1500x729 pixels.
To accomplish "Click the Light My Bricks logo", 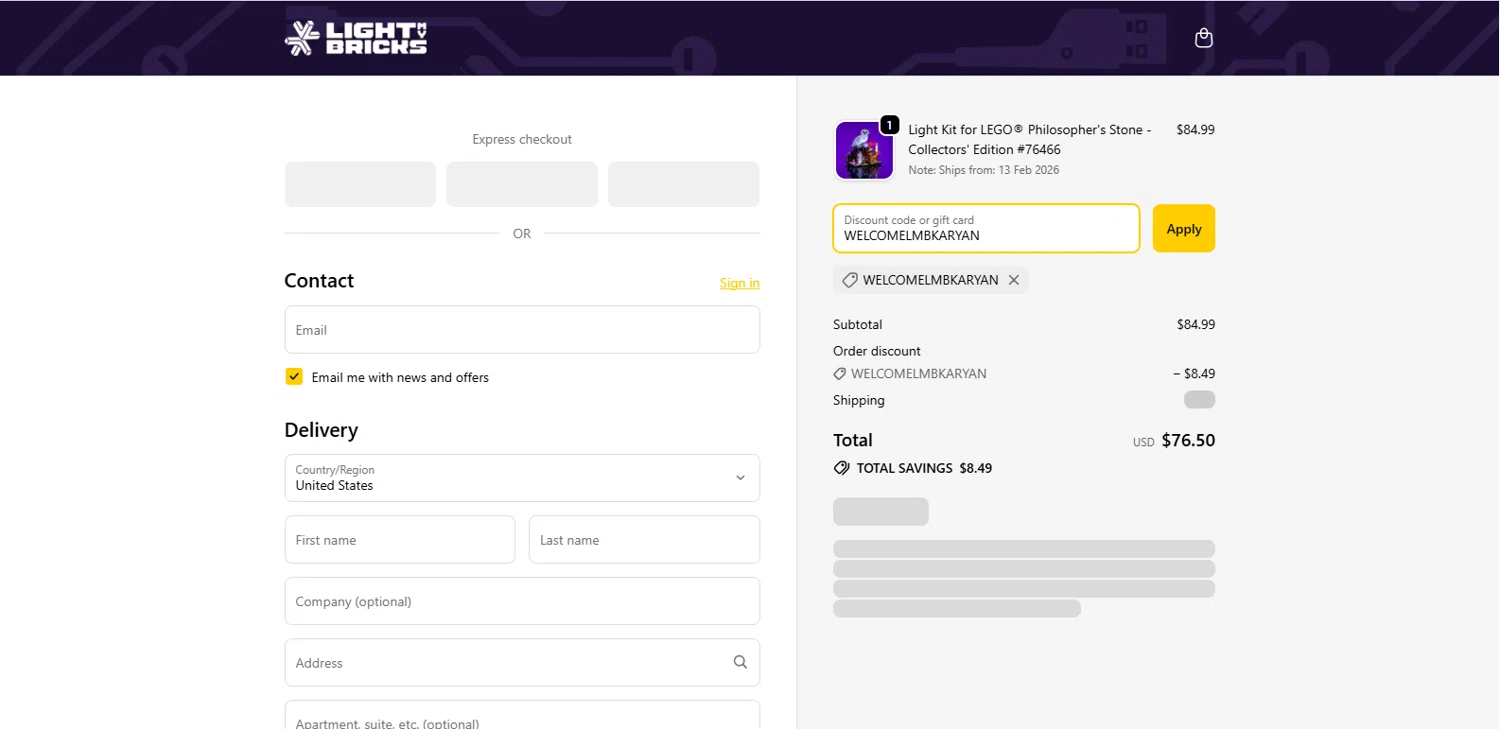I will point(356,38).
